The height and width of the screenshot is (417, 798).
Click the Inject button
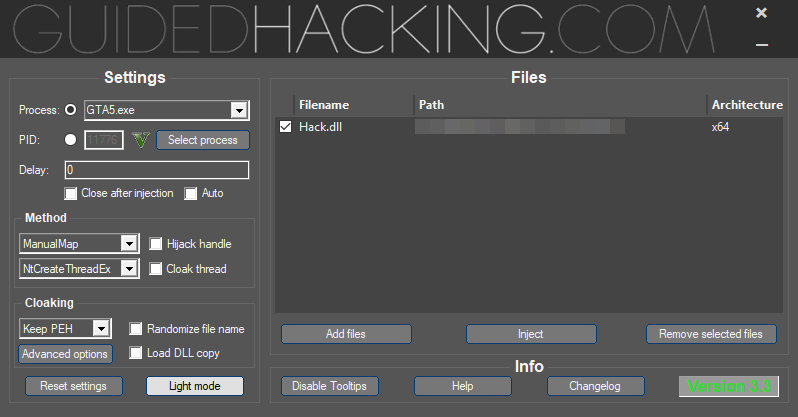coord(531,334)
